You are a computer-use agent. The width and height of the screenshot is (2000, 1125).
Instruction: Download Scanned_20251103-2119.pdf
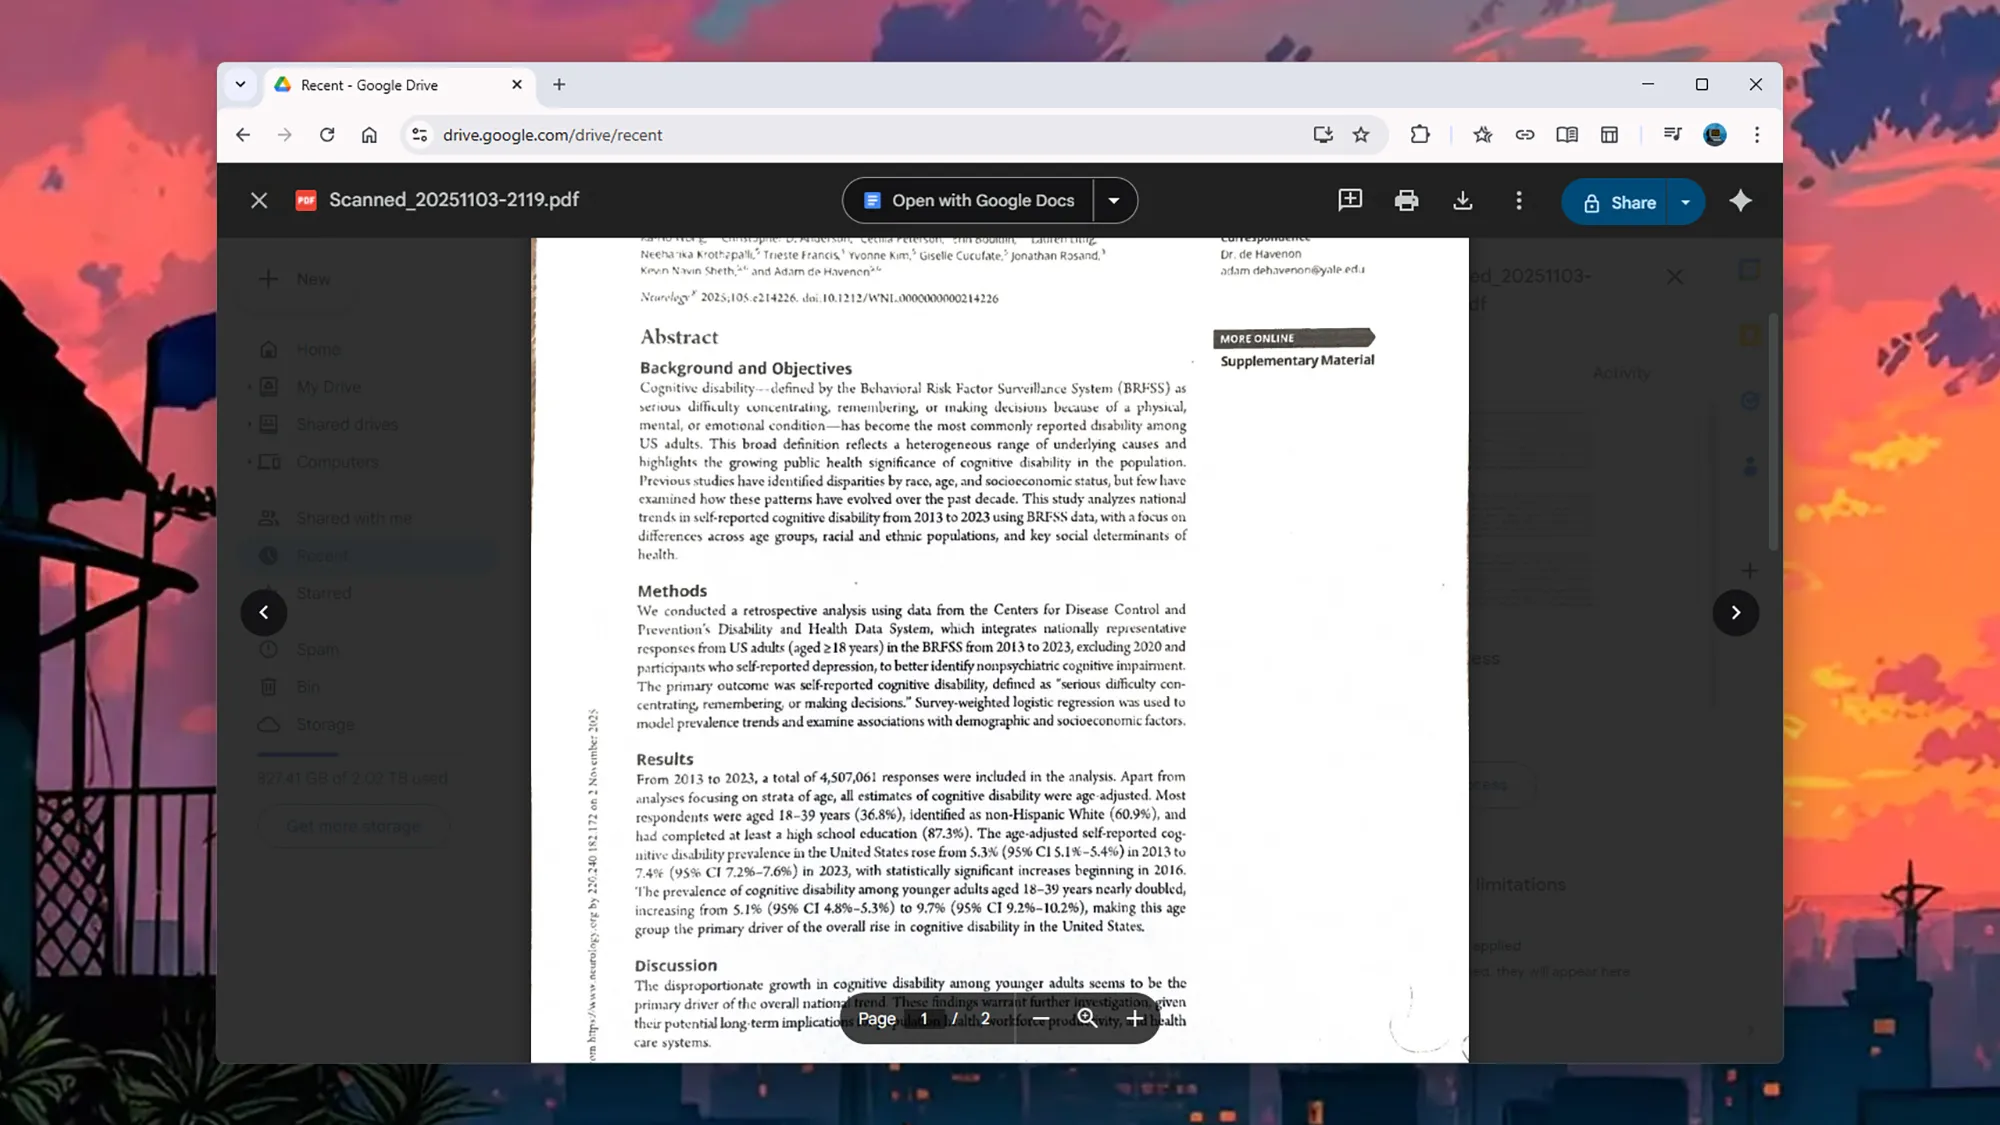tap(1463, 200)
